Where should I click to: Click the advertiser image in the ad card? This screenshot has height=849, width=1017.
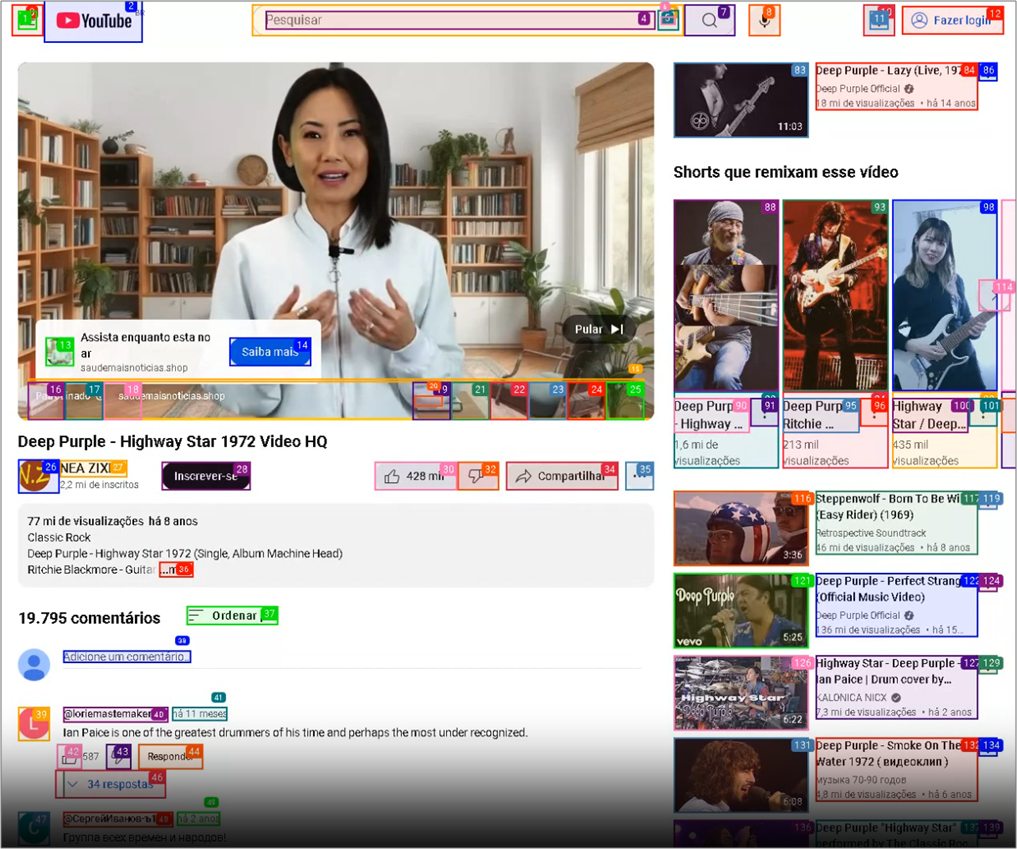[x=59, y=352]
